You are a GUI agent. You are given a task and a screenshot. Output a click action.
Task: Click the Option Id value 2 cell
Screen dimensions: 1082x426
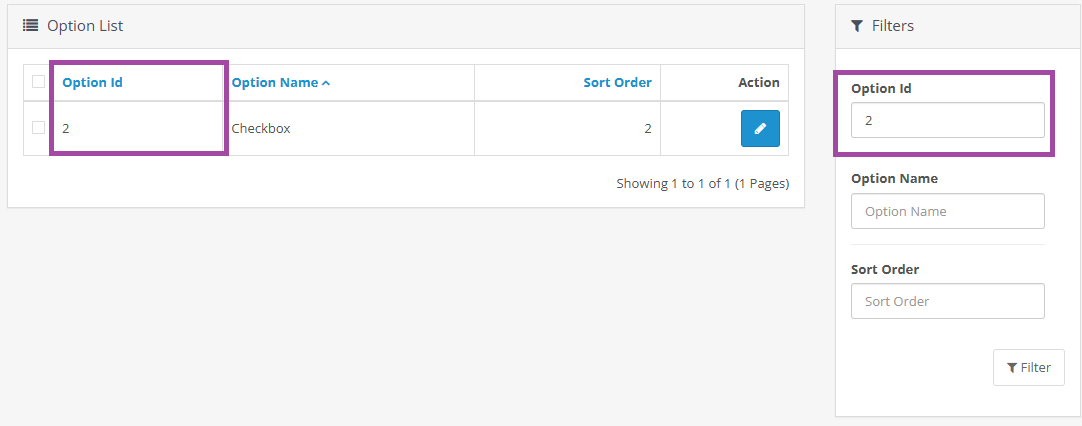[x=66, y=128]
